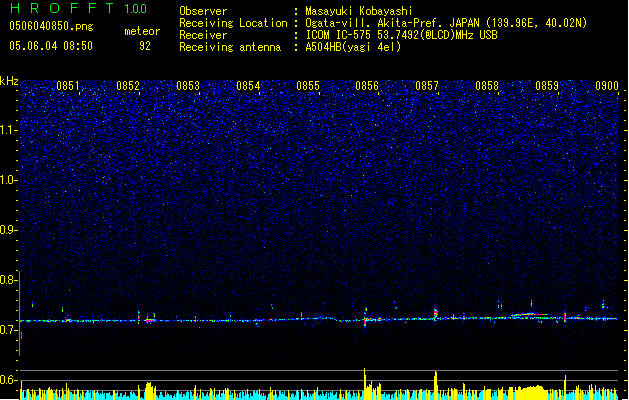Click the 0.7 kHz axis label
629x400 pixels.
pyautogui.click(x=9, y=330)
